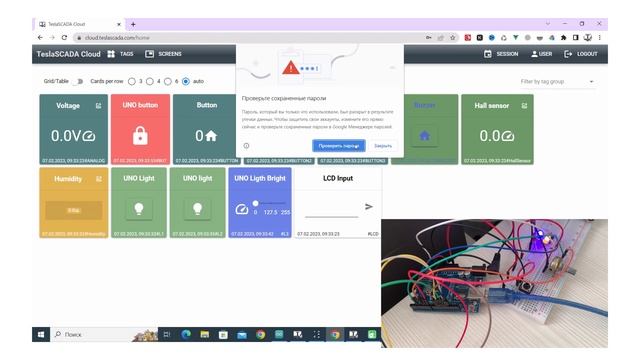Select 6 cards per row
Viewport: 640px width, 360px height.
[168, 81]
